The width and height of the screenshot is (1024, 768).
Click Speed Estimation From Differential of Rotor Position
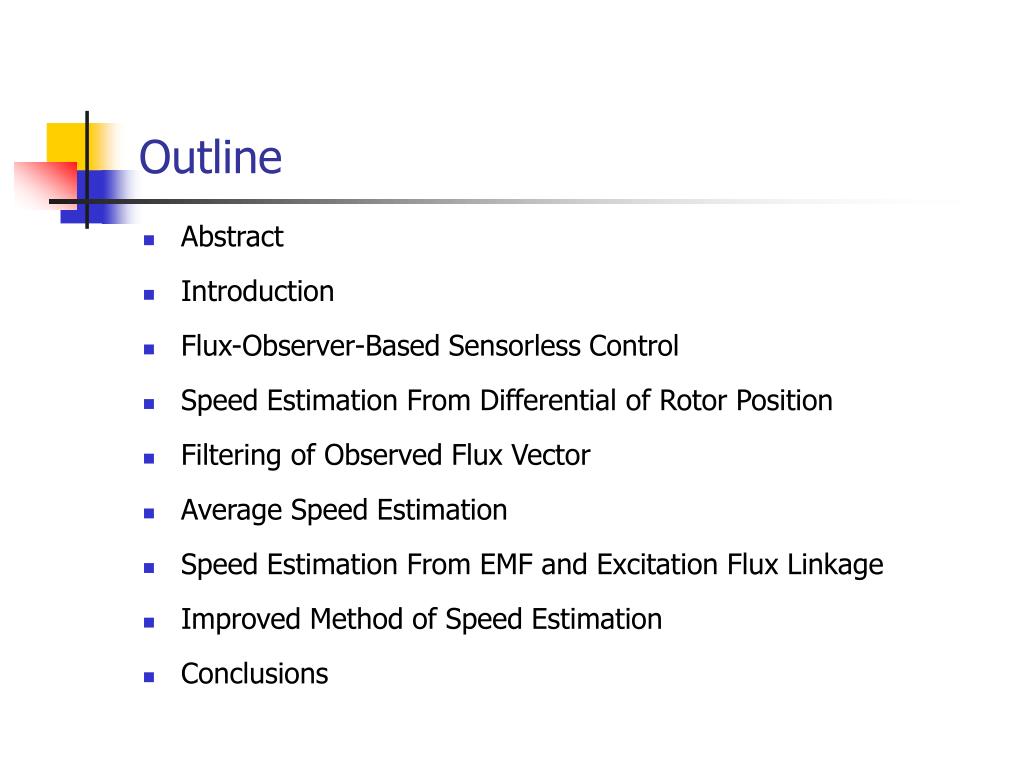(507, 400)
